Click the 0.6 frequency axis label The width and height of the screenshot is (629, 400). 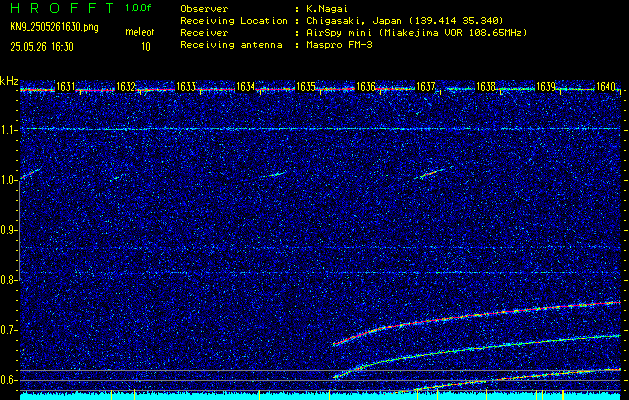tap(9, 380)
